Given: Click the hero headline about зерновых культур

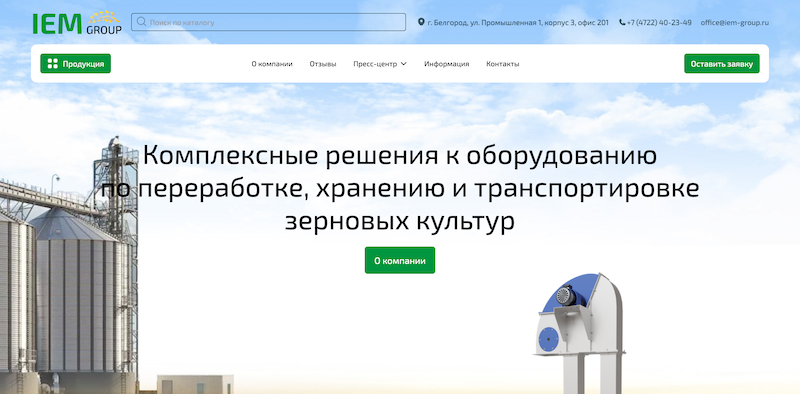Looking at the screenshot, I should (x=400, y=189).
